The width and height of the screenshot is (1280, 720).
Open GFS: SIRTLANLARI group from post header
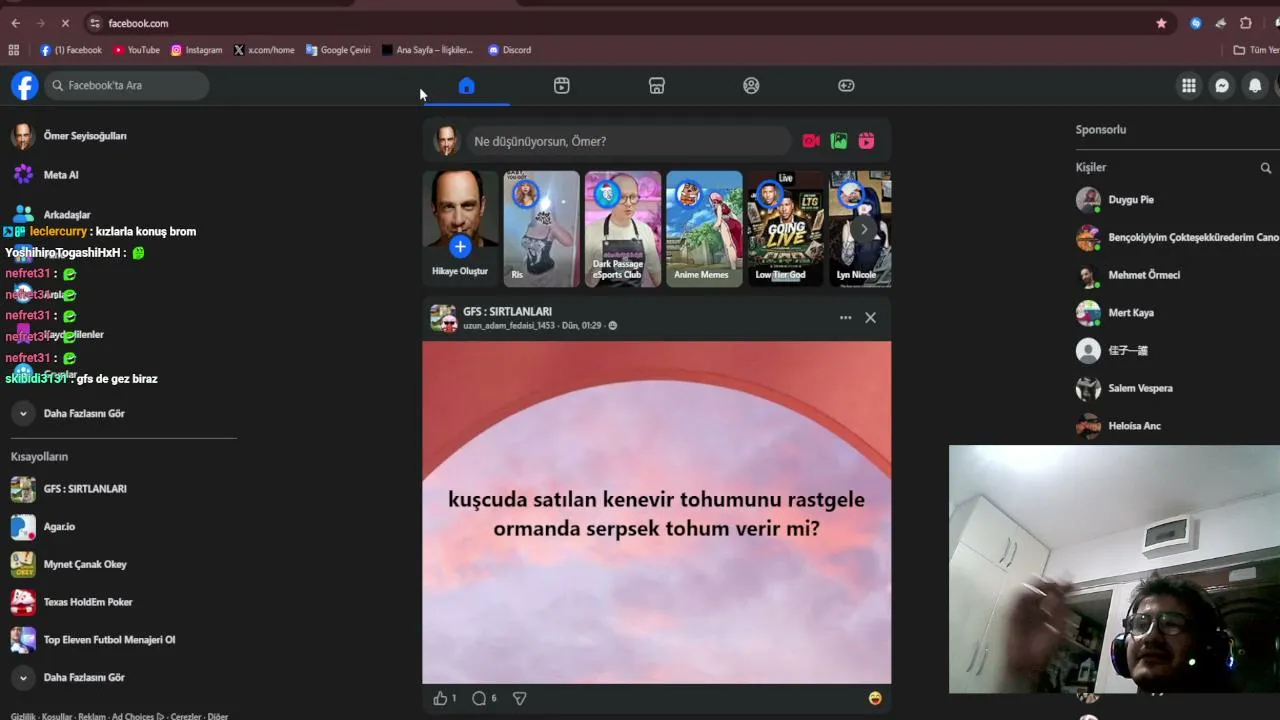coord(507,312)
